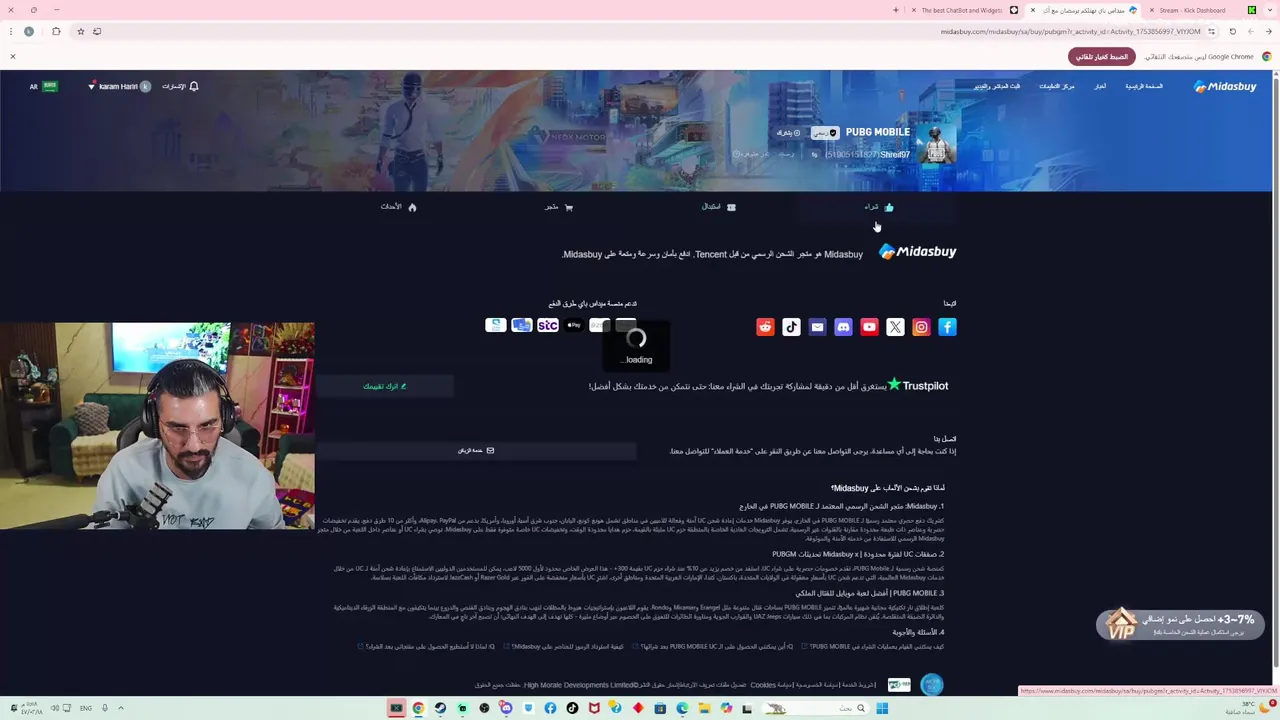The width and height of the screenshot is (1280, 720).
Task: Open Microsoft Edge from the taskbar
Action: 682,708
